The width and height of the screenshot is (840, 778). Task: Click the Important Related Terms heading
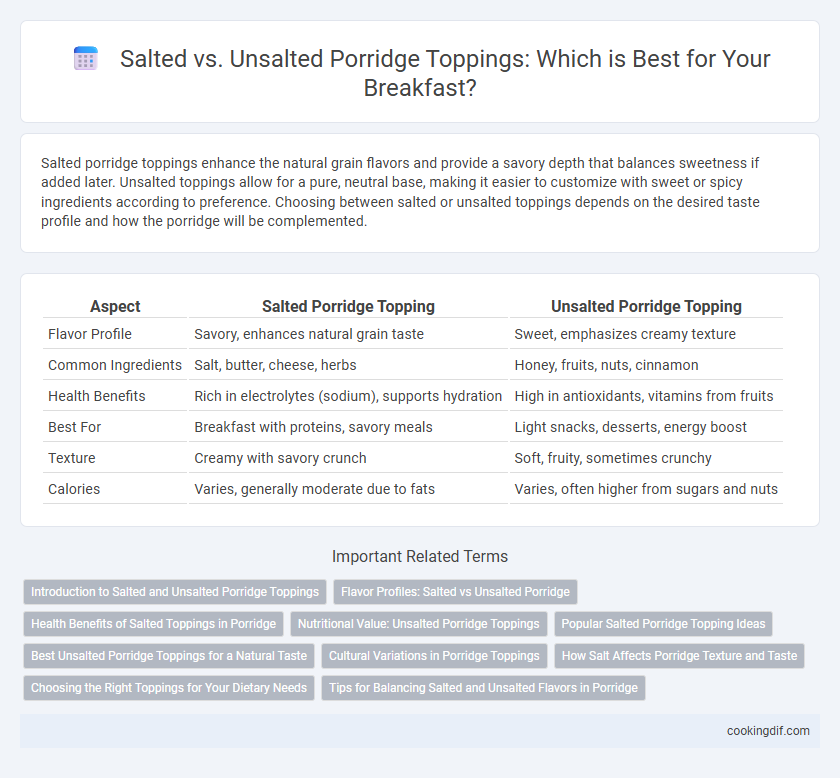[419, 556]
